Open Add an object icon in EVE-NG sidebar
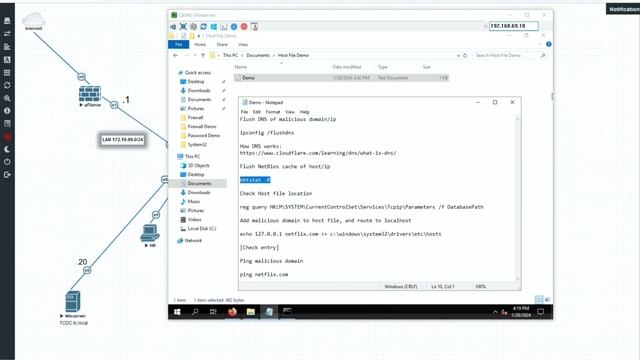640x360 pixels. (7, 20)
